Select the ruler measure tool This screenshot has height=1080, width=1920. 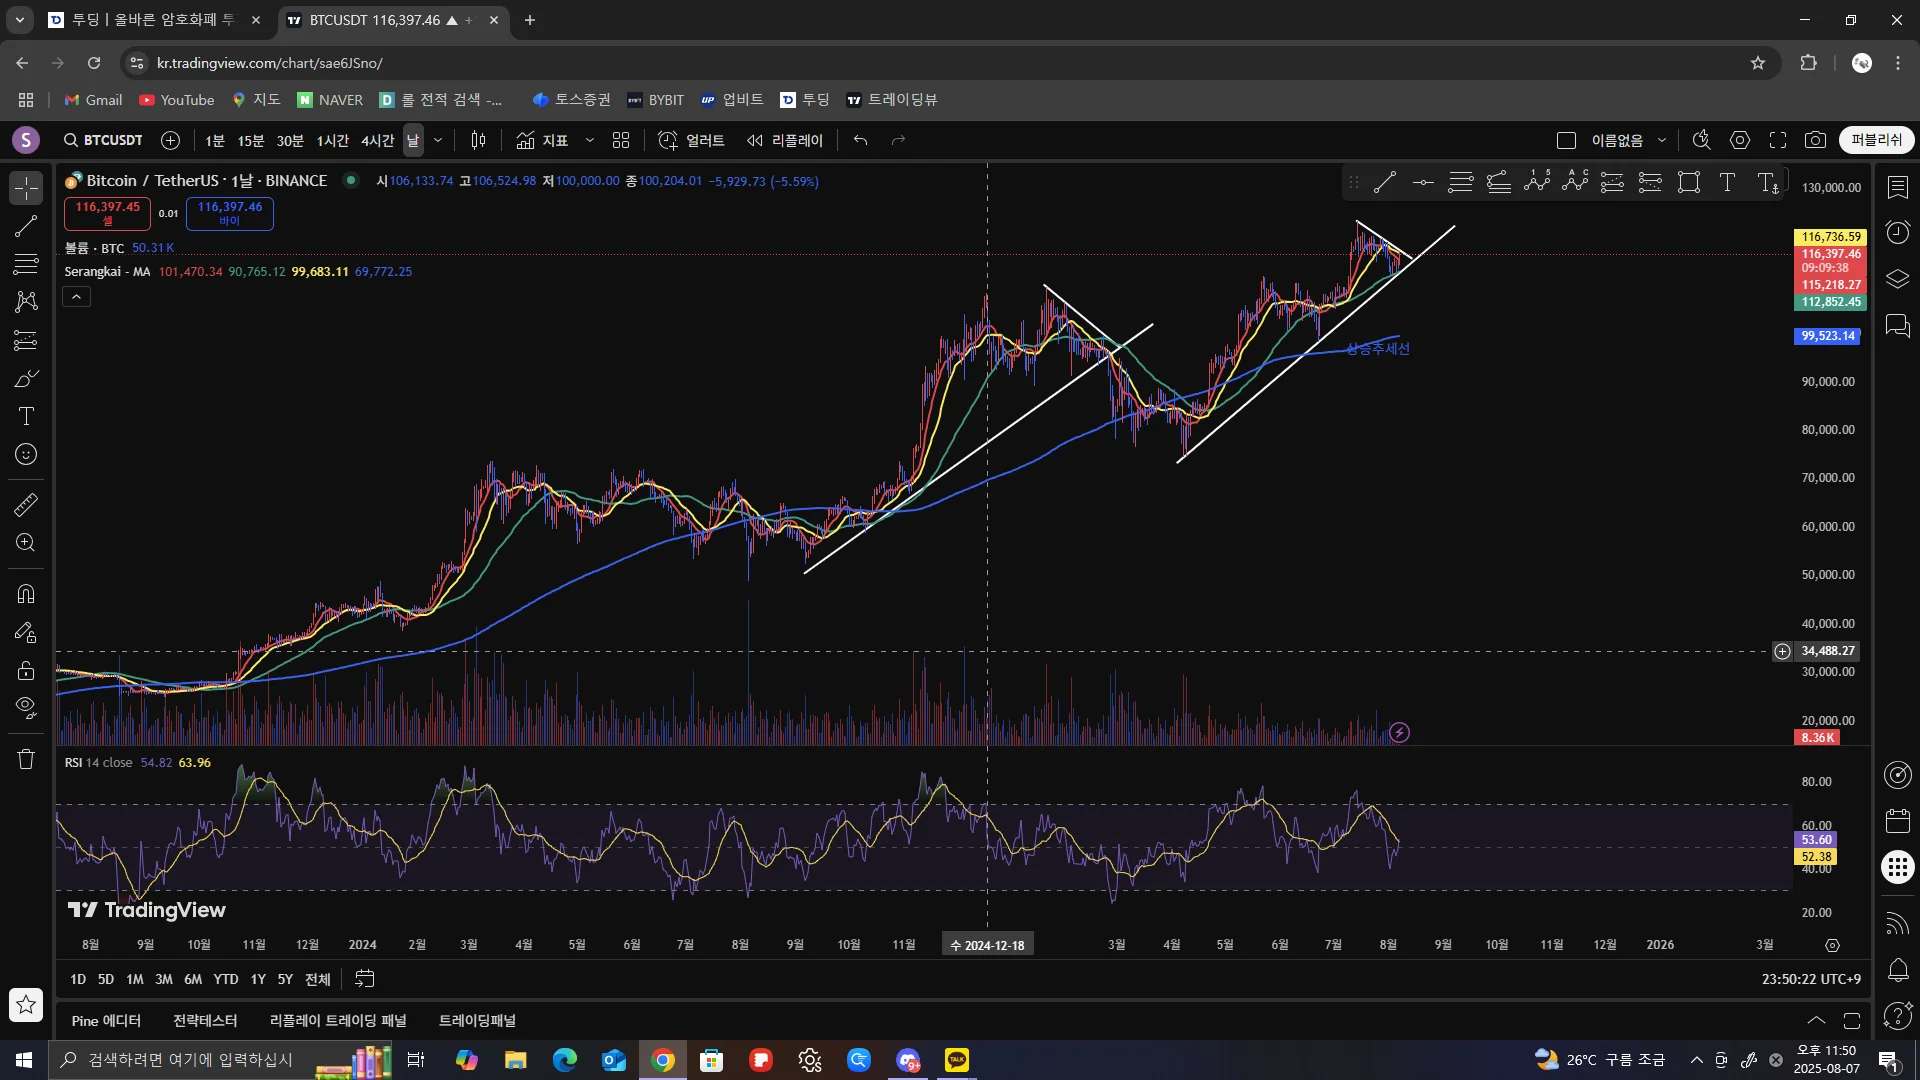[x=26, y=505]
